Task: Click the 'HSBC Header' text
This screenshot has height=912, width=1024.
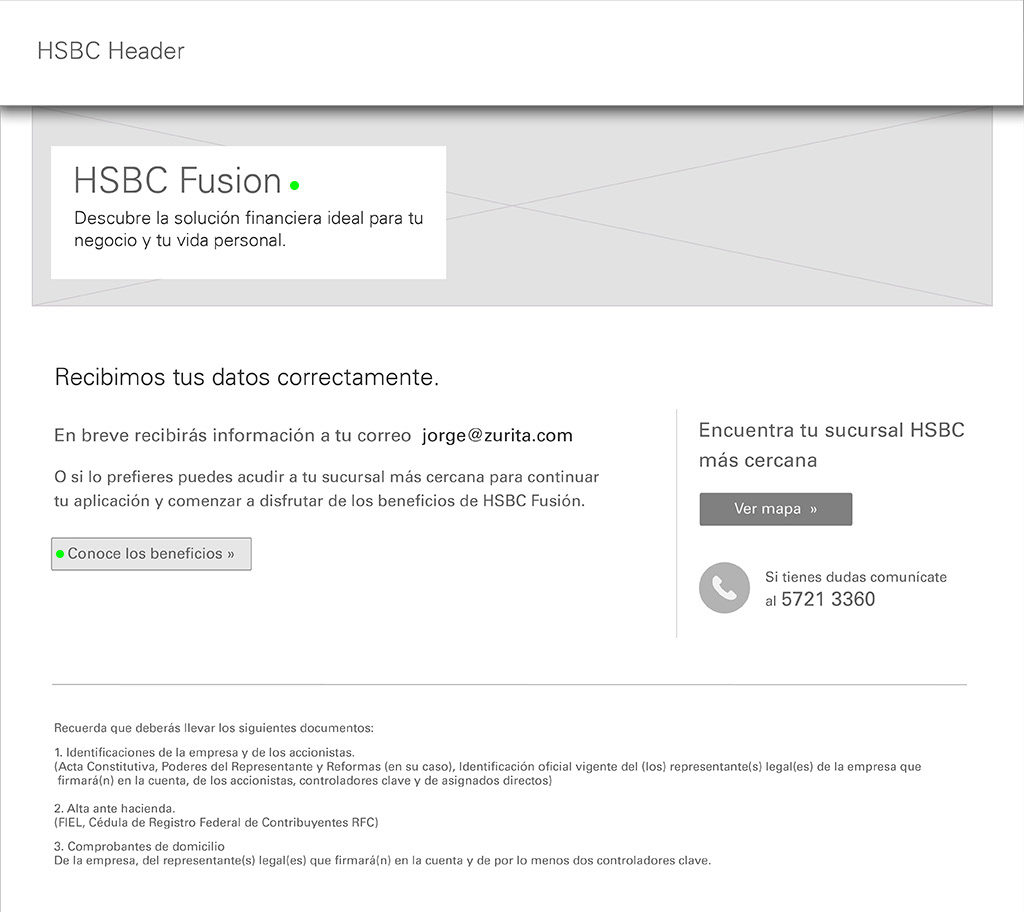Action: 110,51
